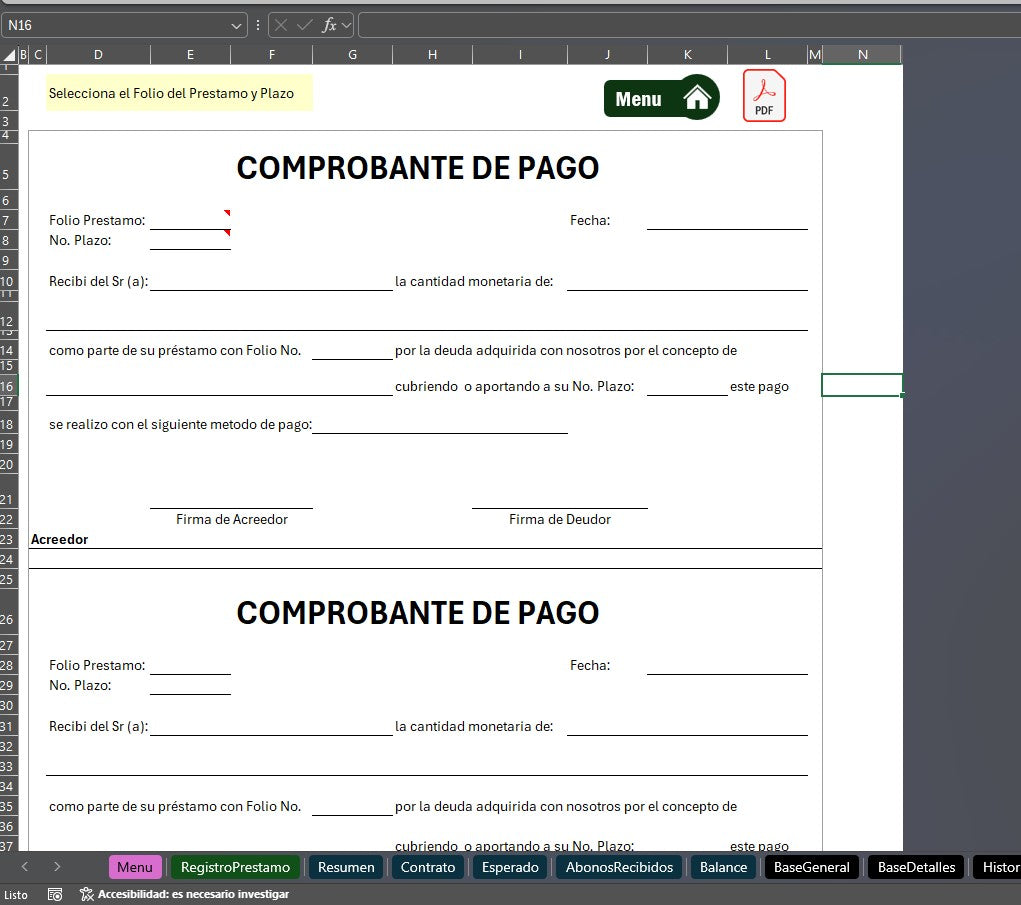
Task: Click the home icon on Menu button
Action: pyautogui.click(x=697, y=98)
